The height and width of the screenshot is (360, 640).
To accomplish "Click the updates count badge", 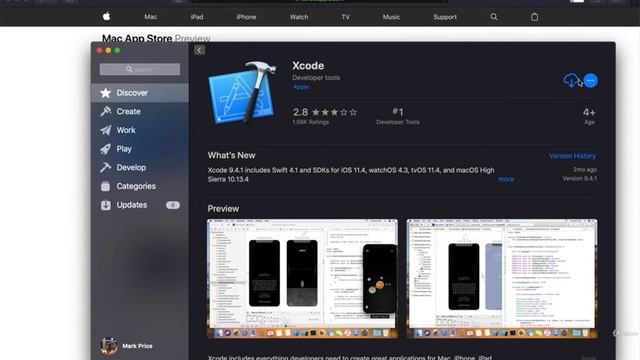I will tap(173, 205).
